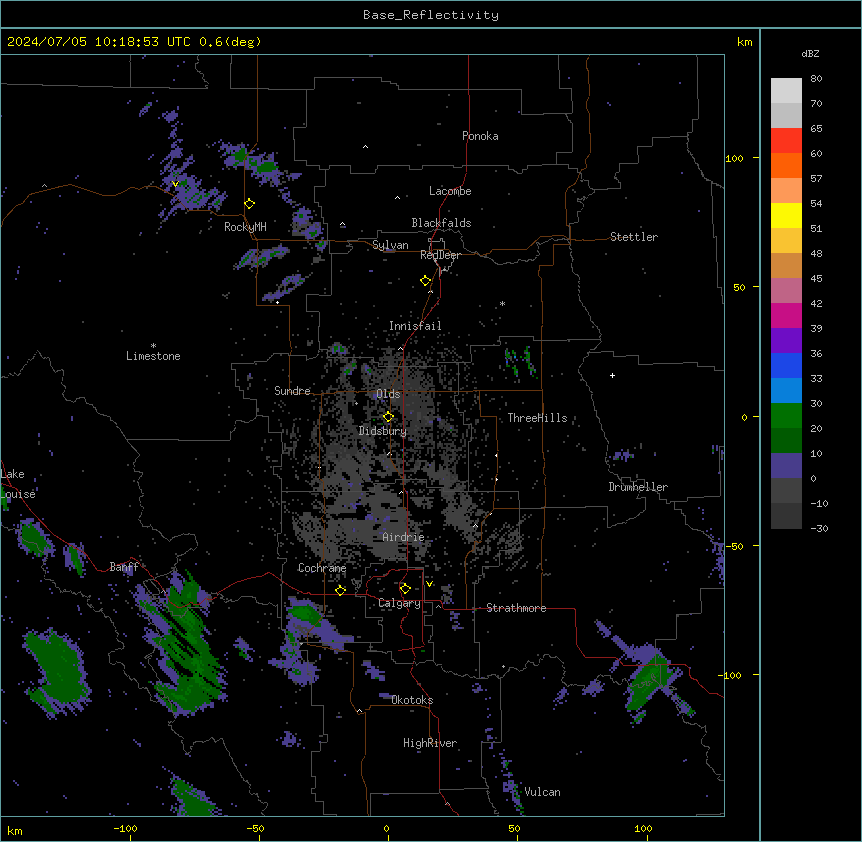Click the Lake Louise label
The image size is (862, 842).
click(x=18, y=484)
